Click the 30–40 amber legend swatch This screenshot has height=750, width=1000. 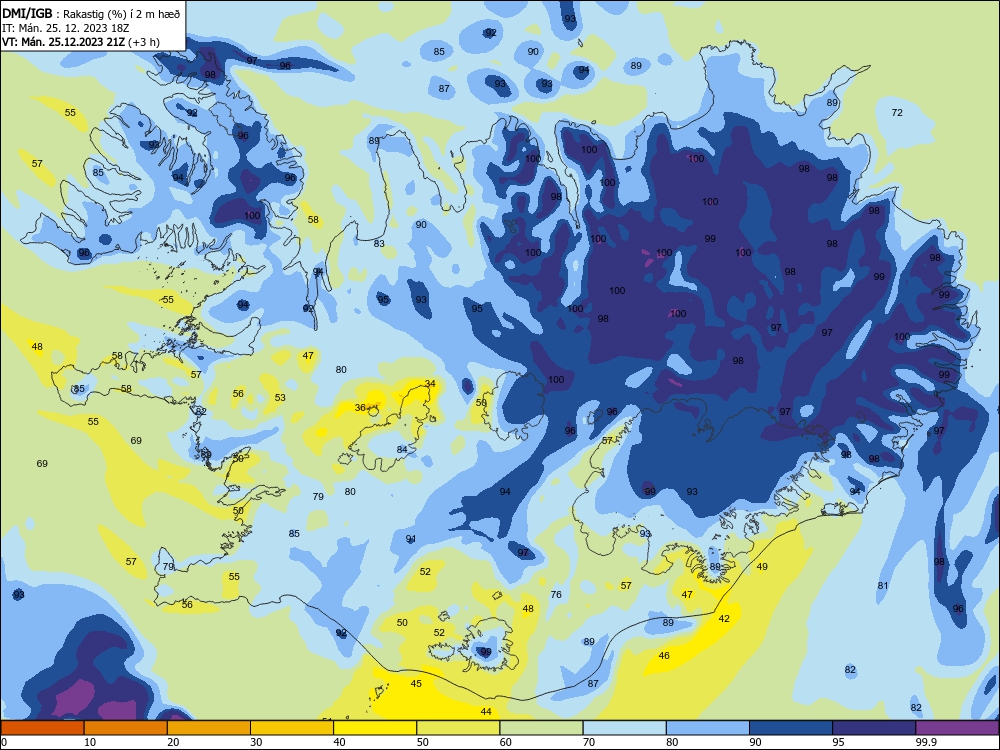[292, 728]
